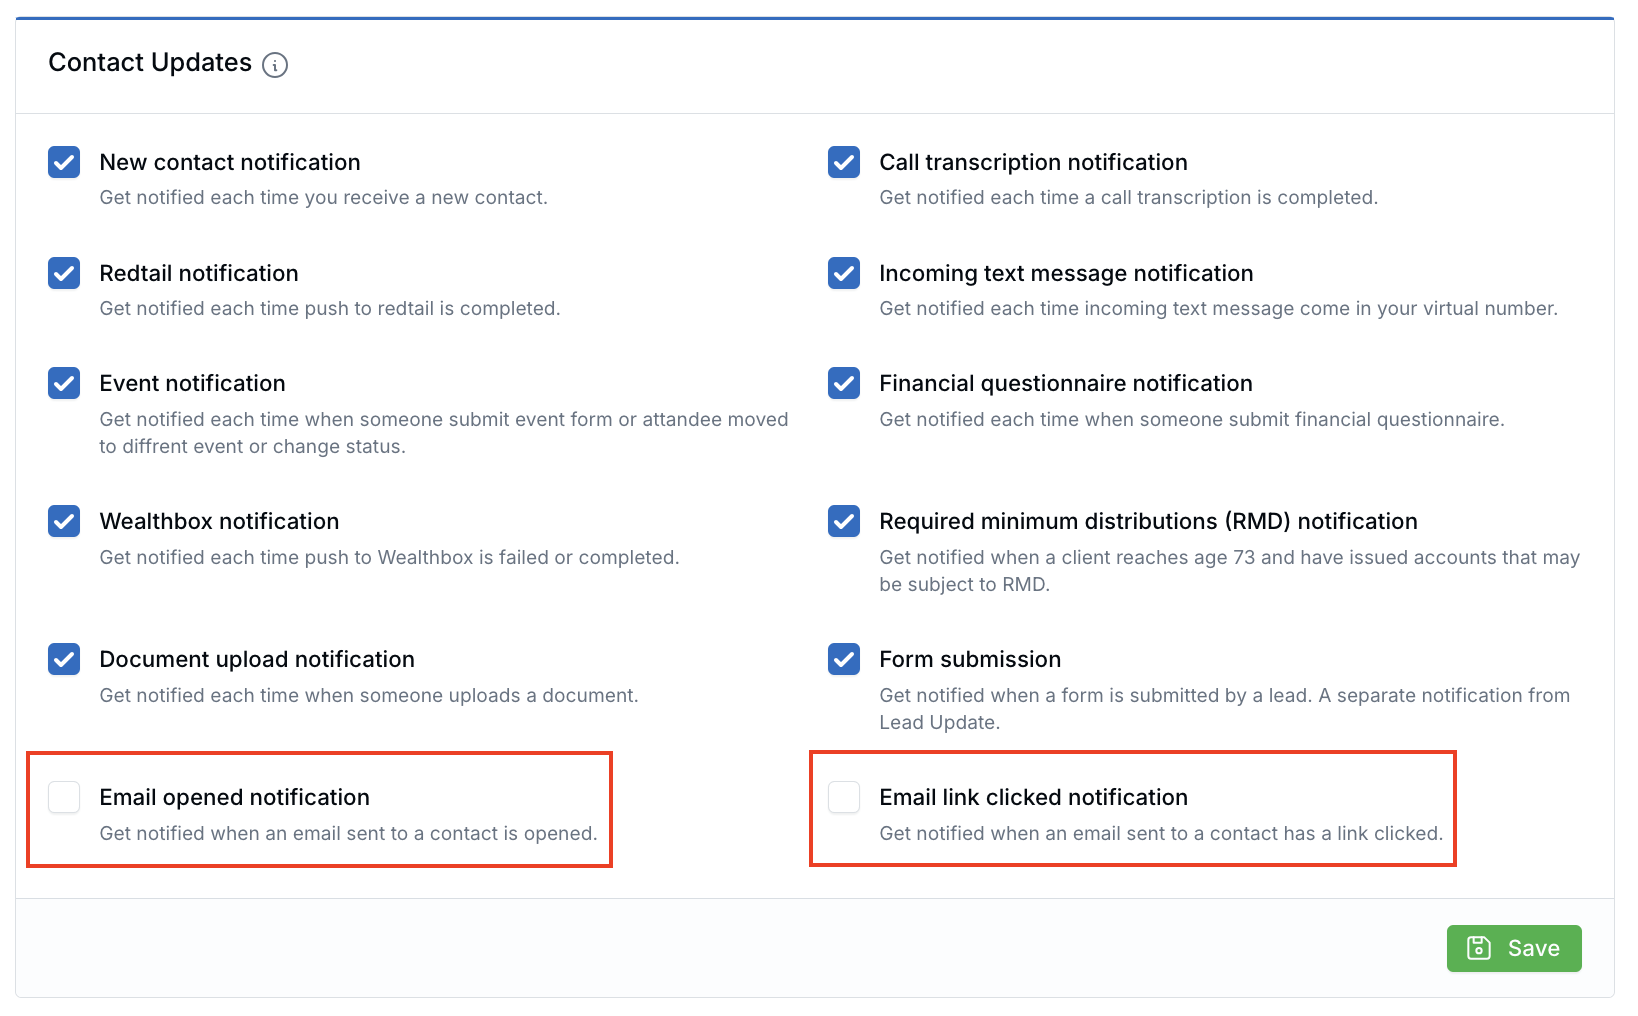Uncheck Document upload notification checkbox

(64, 659)
